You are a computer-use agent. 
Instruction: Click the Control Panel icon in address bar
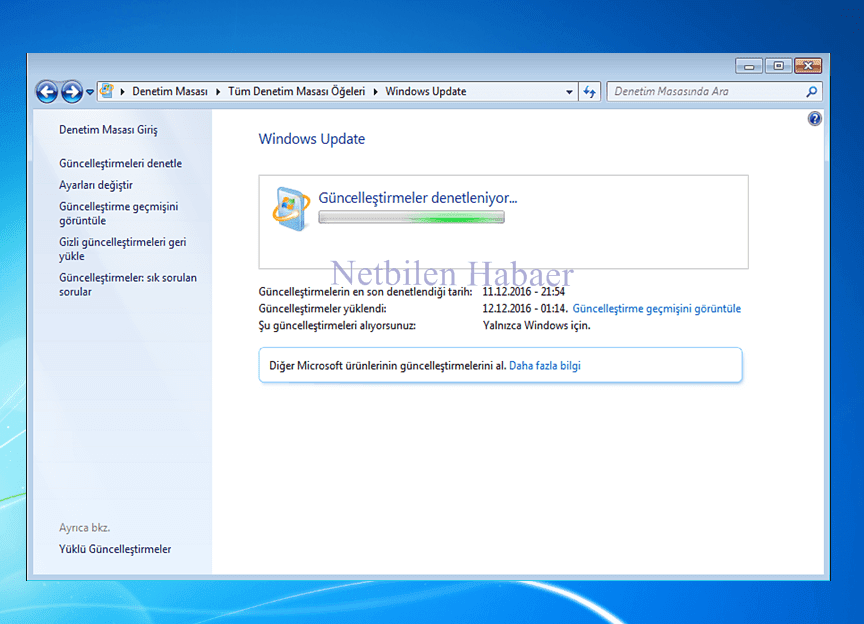click(107, 91)
